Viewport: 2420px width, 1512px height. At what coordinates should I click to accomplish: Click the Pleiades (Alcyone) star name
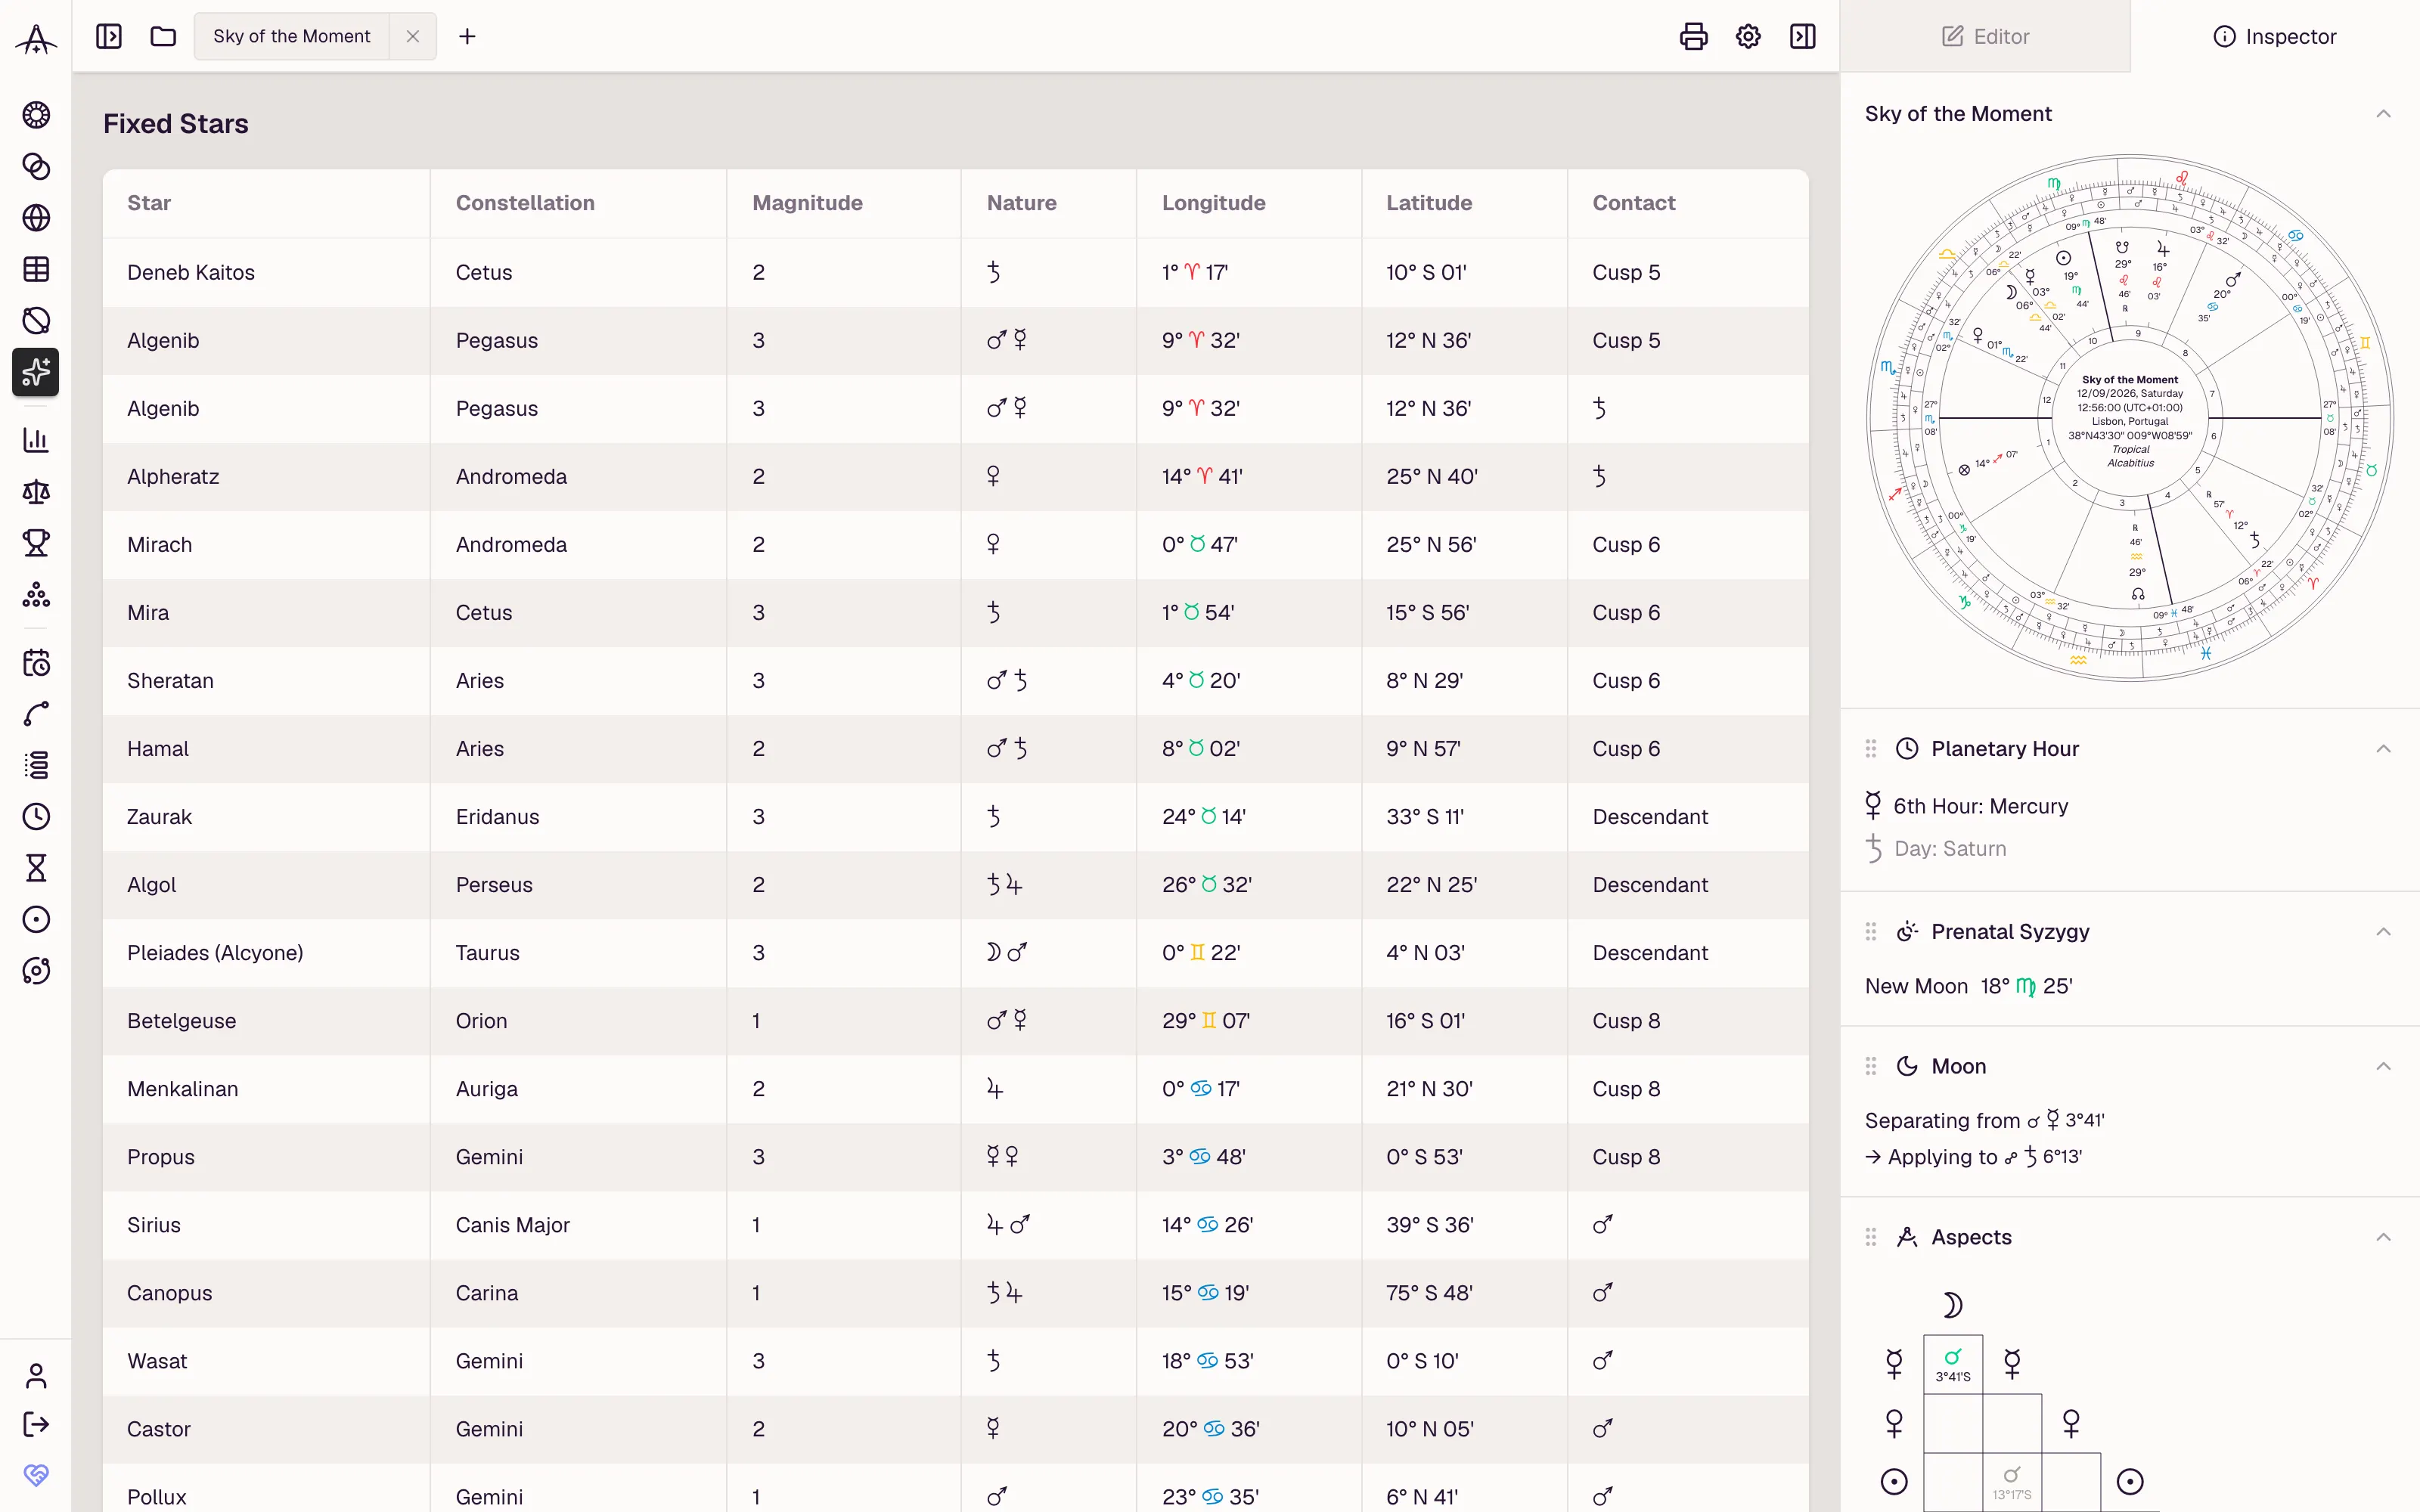[215, 953]
